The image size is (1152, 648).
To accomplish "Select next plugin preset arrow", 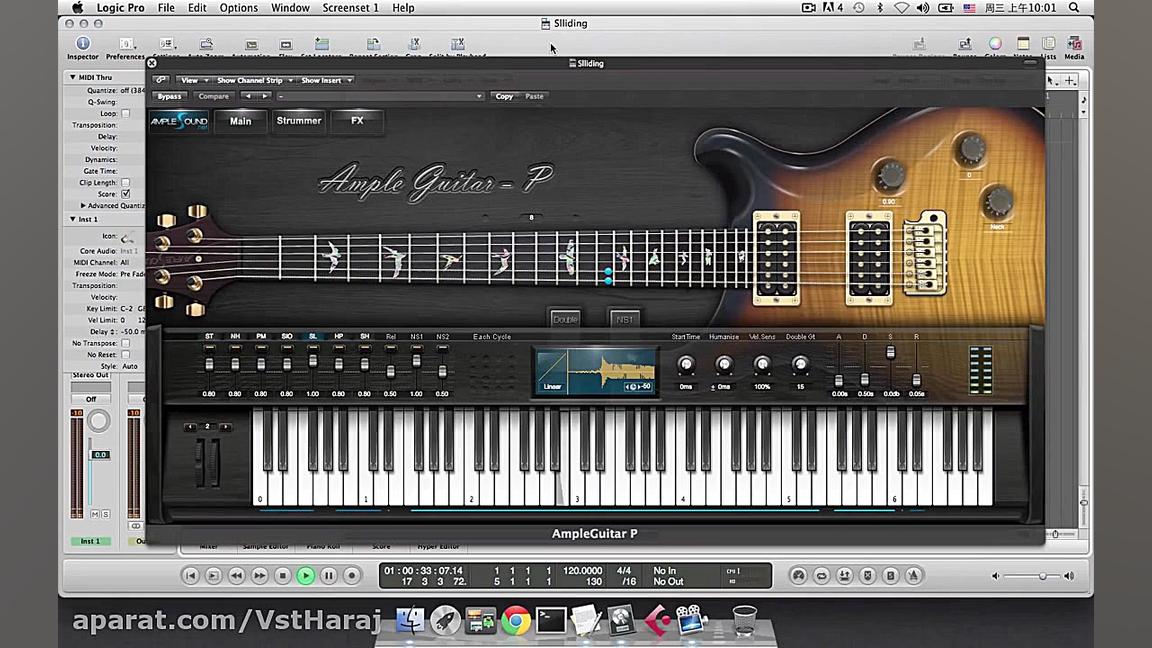I will [265, 96].
